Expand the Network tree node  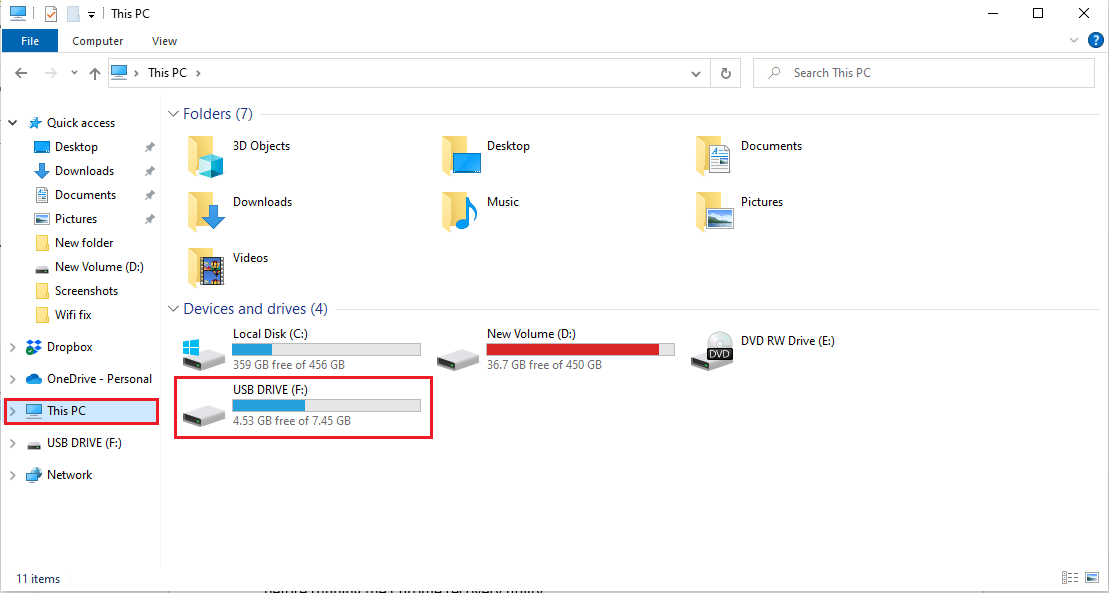click(13, 476)
